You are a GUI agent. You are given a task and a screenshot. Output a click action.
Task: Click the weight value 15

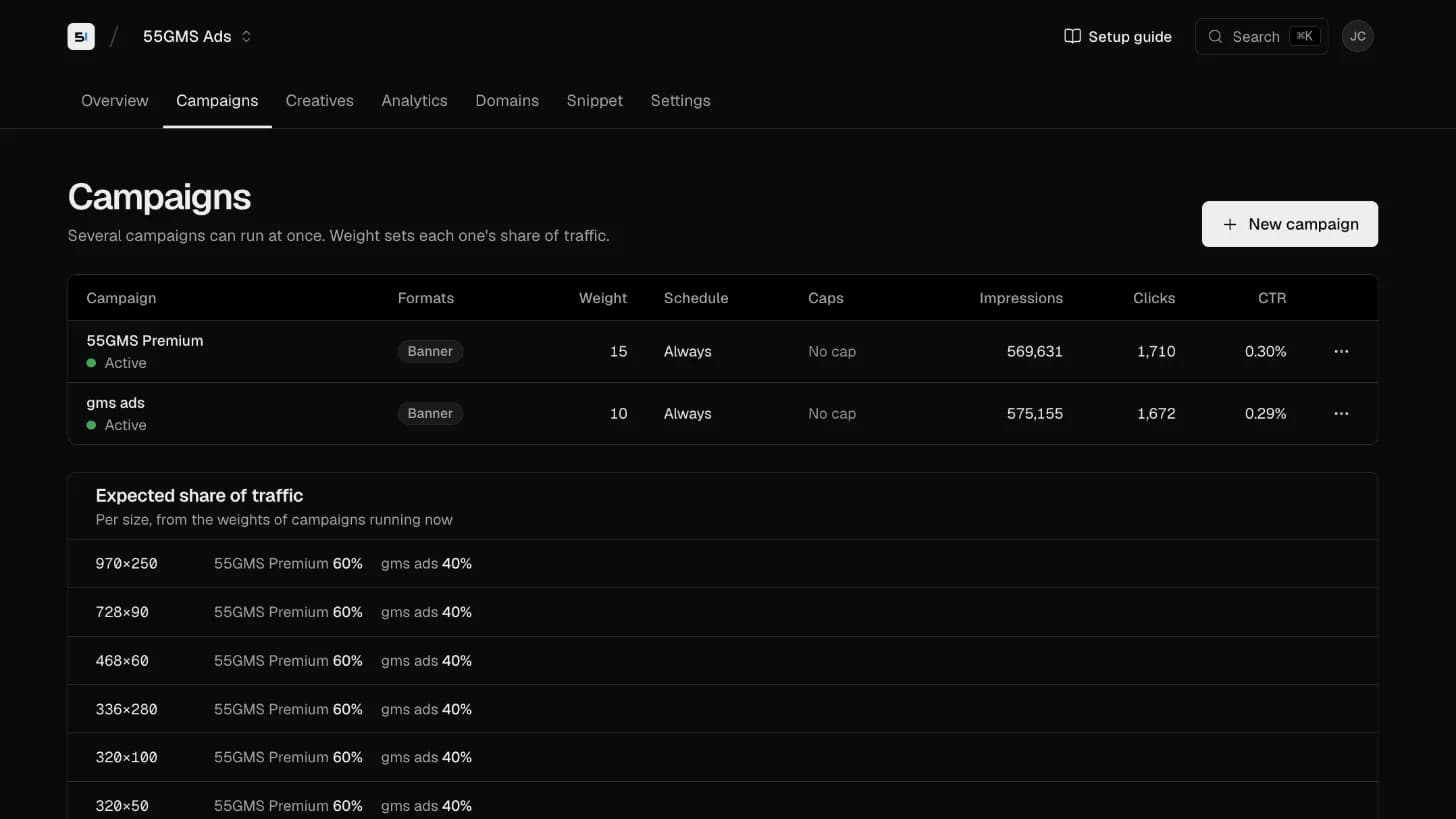point(618,351)
